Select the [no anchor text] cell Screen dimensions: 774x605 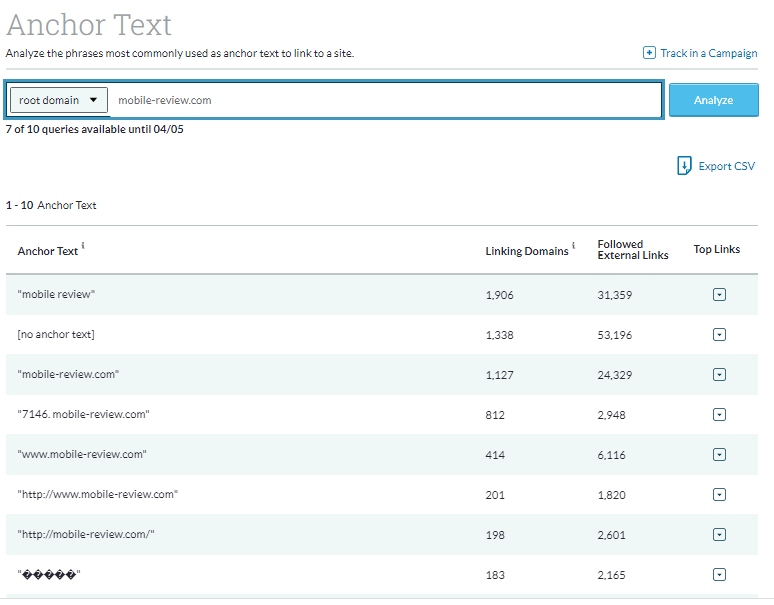56,334
